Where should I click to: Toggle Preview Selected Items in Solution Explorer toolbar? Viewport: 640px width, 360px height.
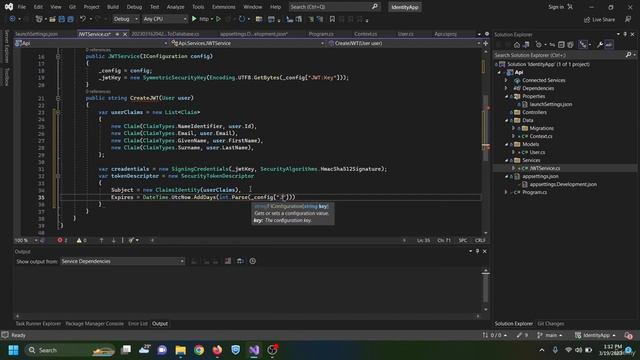click(608, 44)
